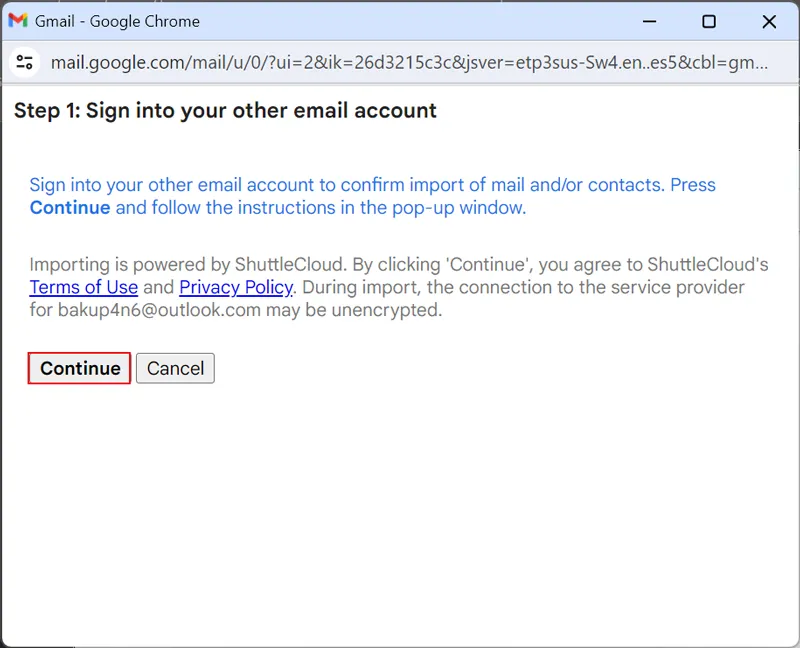
Task: Open site information icon in address bar
Action: click(x=24, y=63)
